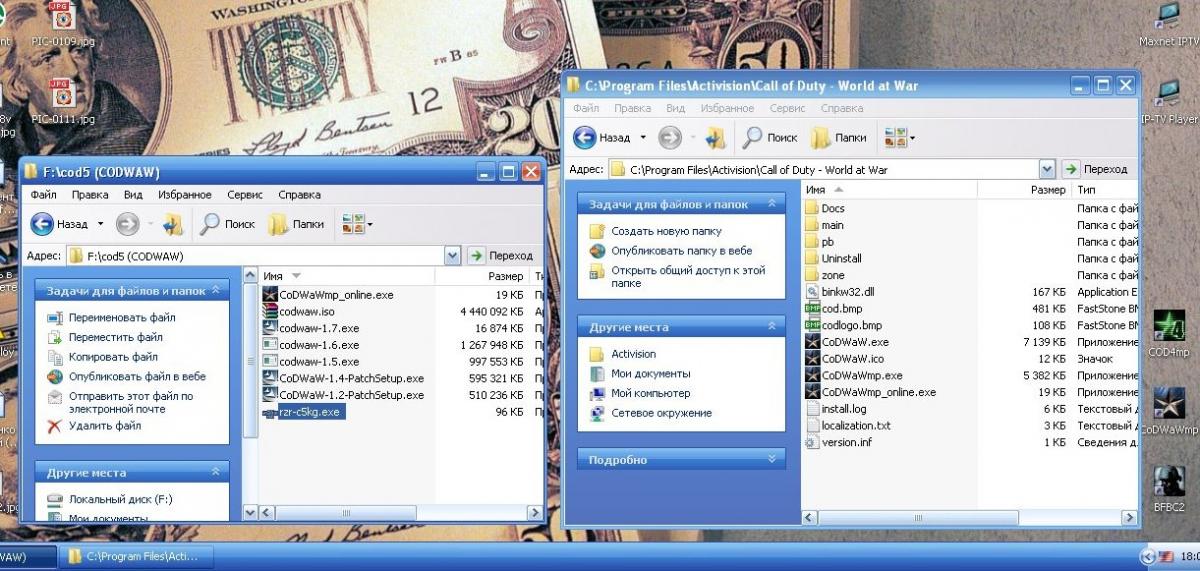Open Поиск search in the World at War window
Viewport: 1200px width, 571px height.
tap(769, 137)
